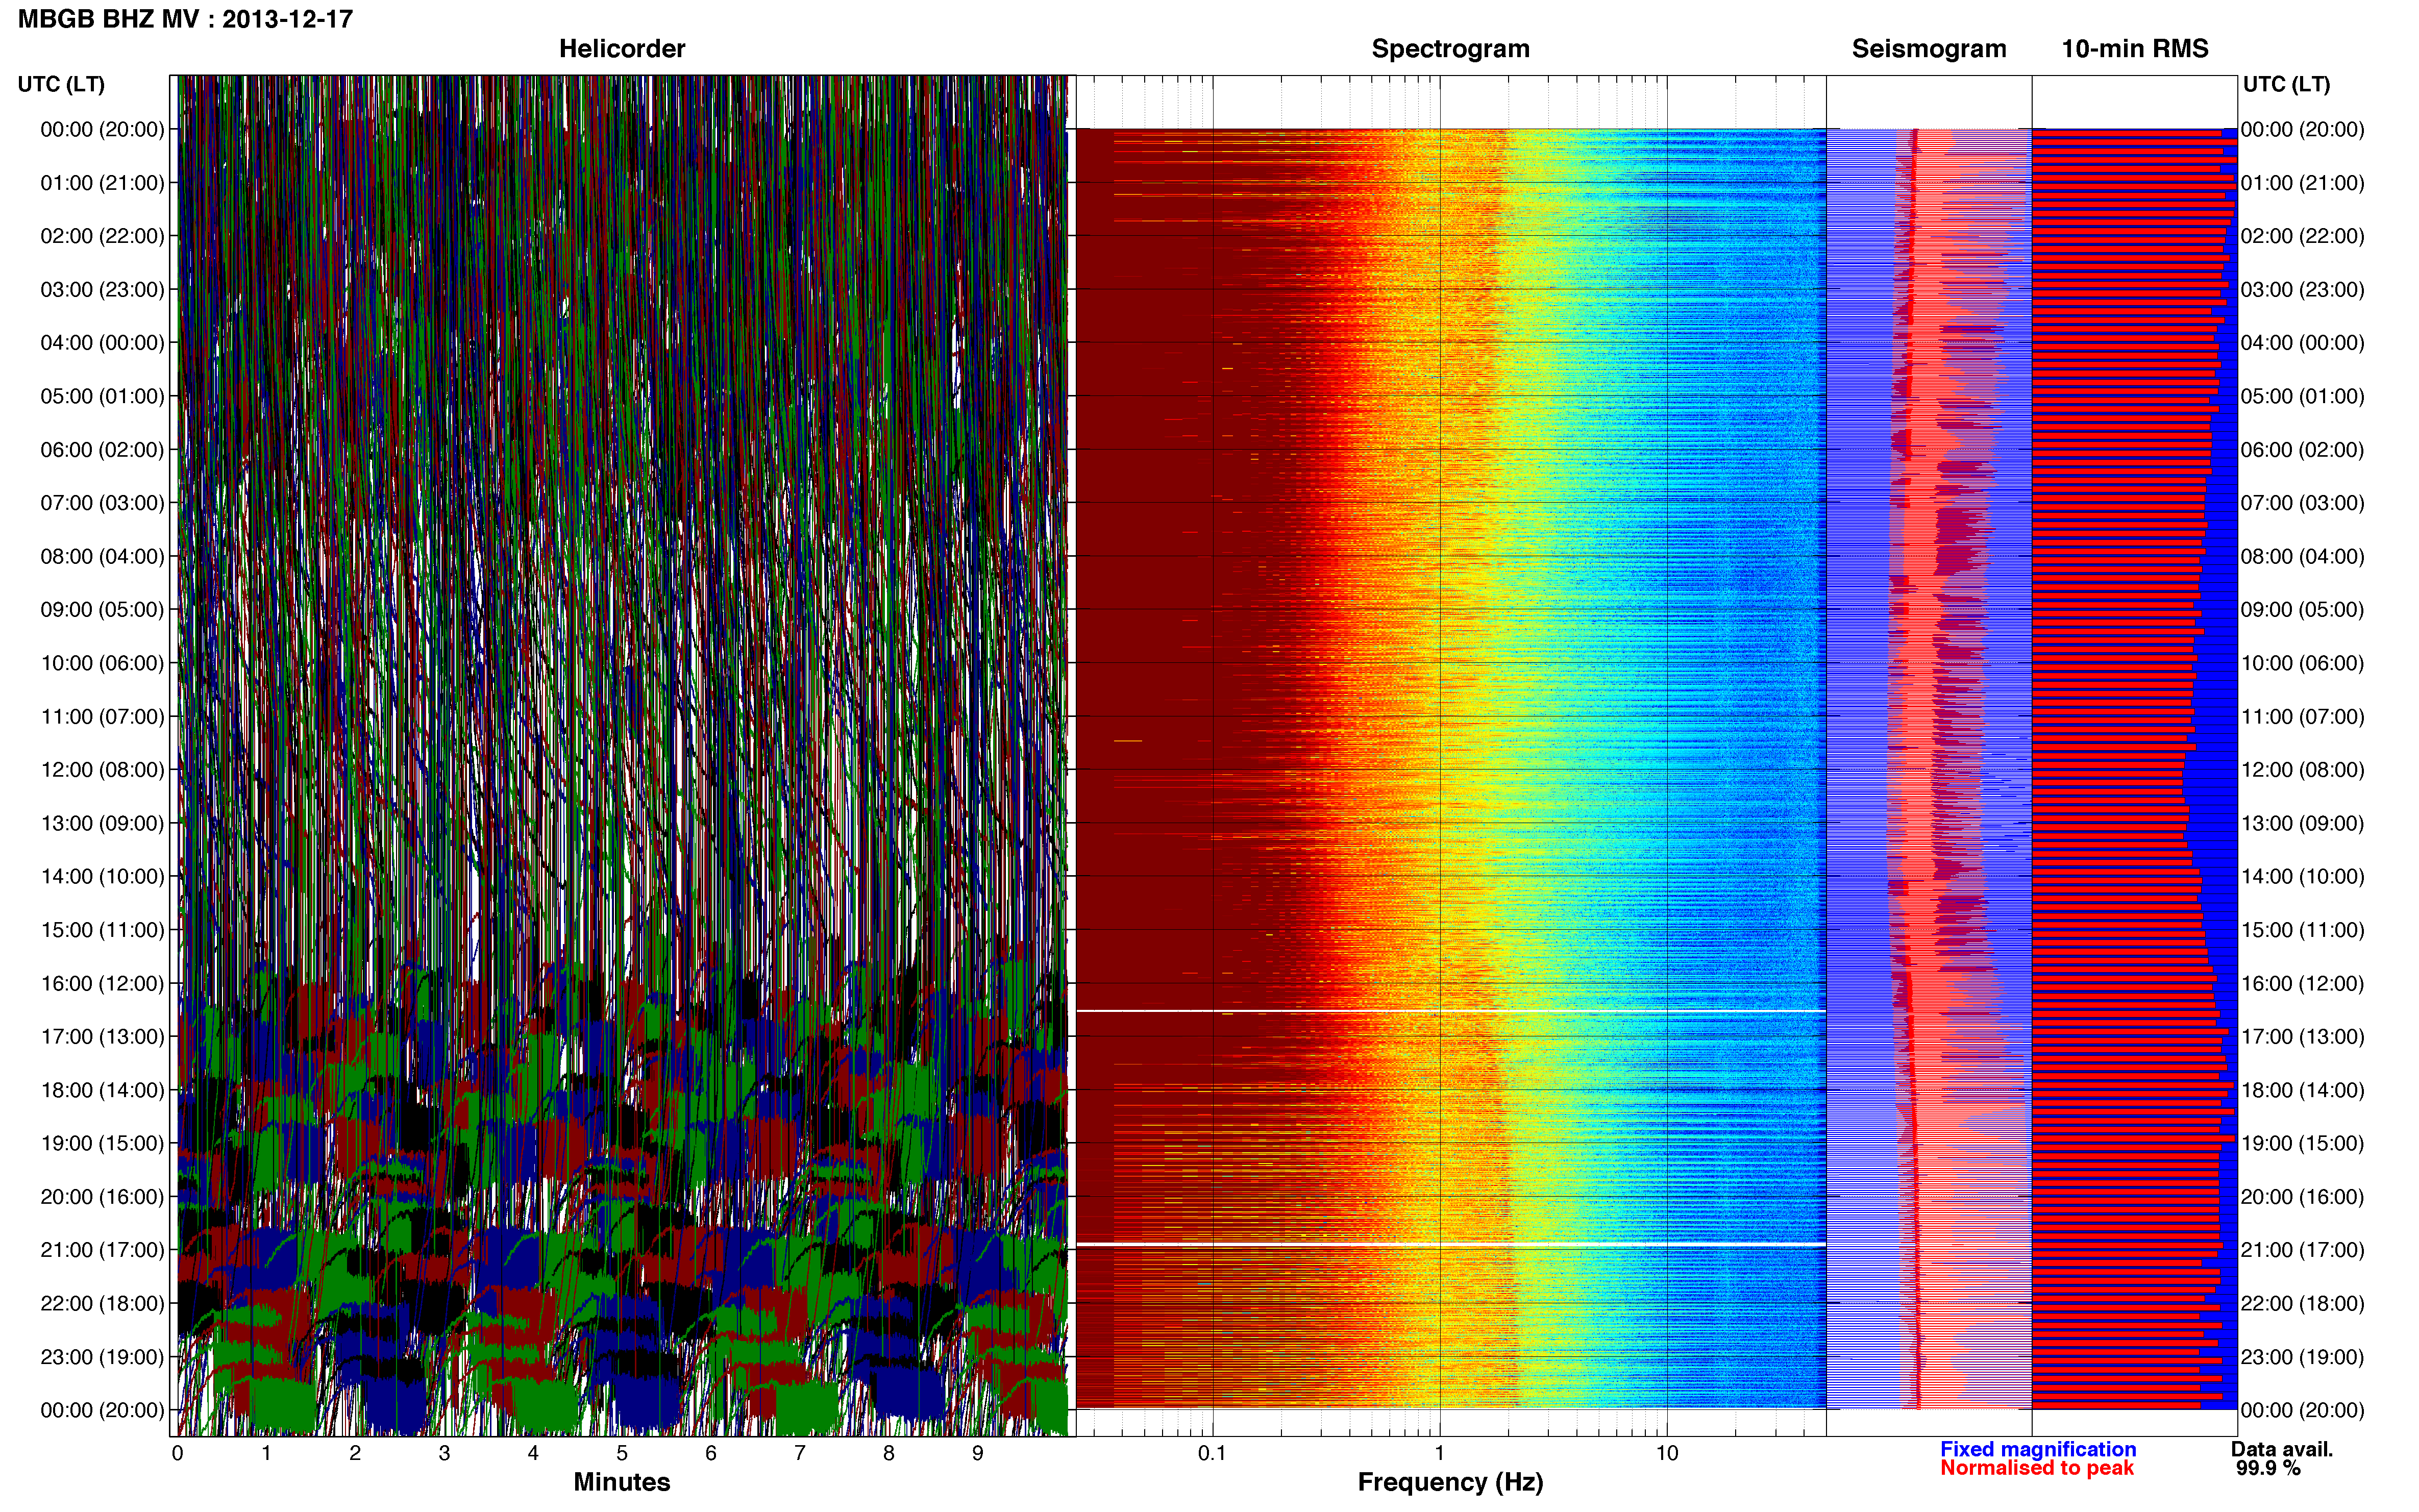This screenshot has width=2419, height=1512.
Task: Click left time label '04:00 (00:00)'
Action: [x=102, y=343]
